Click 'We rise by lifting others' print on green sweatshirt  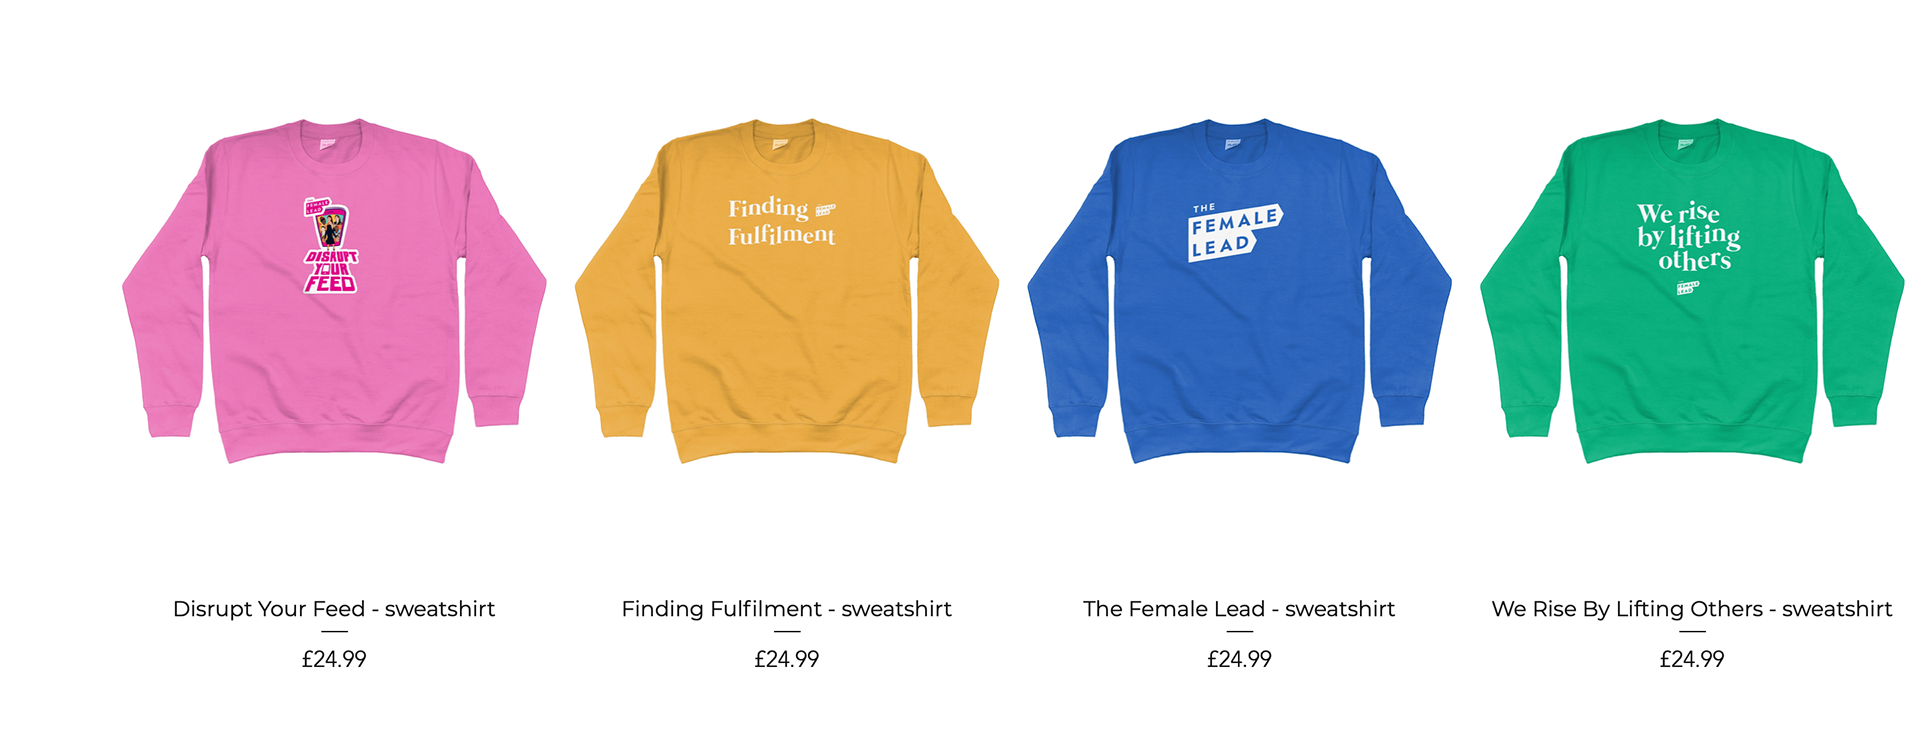[1689, 237]
